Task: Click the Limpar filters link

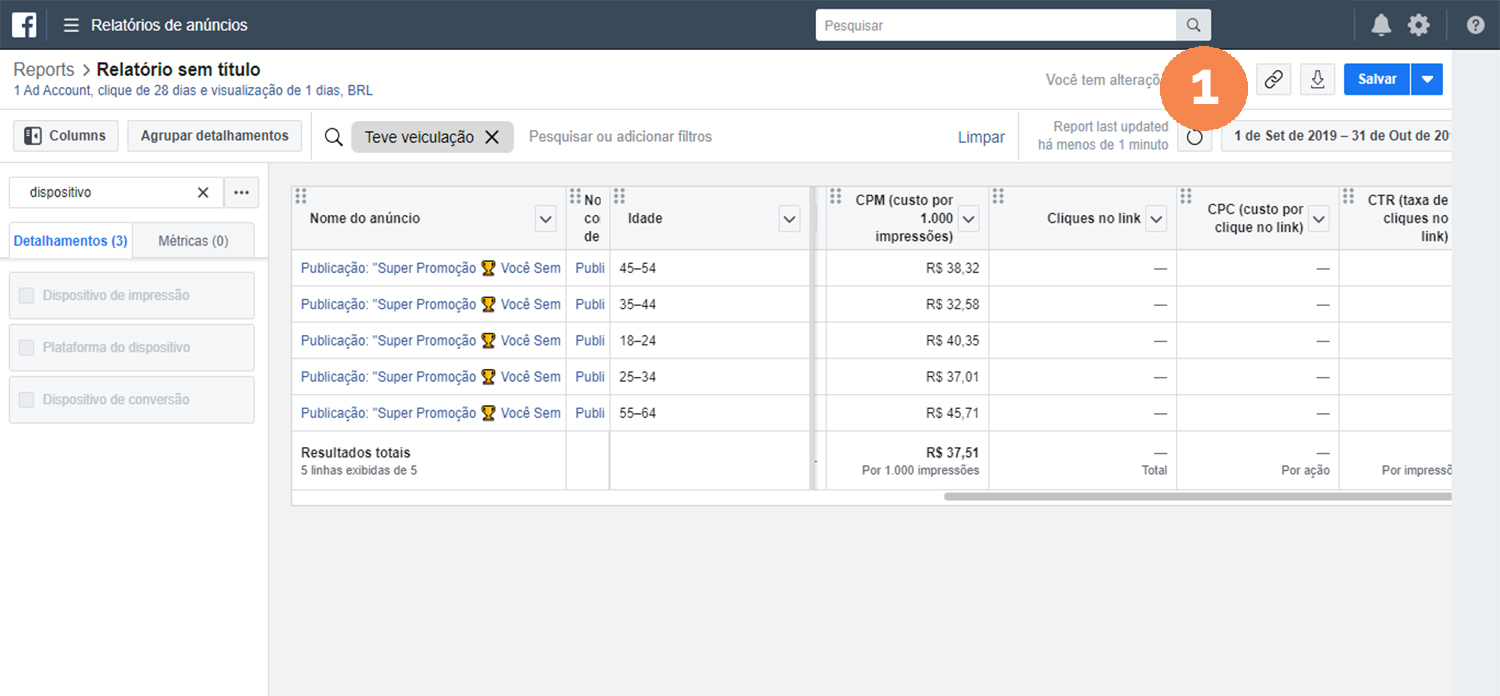Action: [981, 137]
